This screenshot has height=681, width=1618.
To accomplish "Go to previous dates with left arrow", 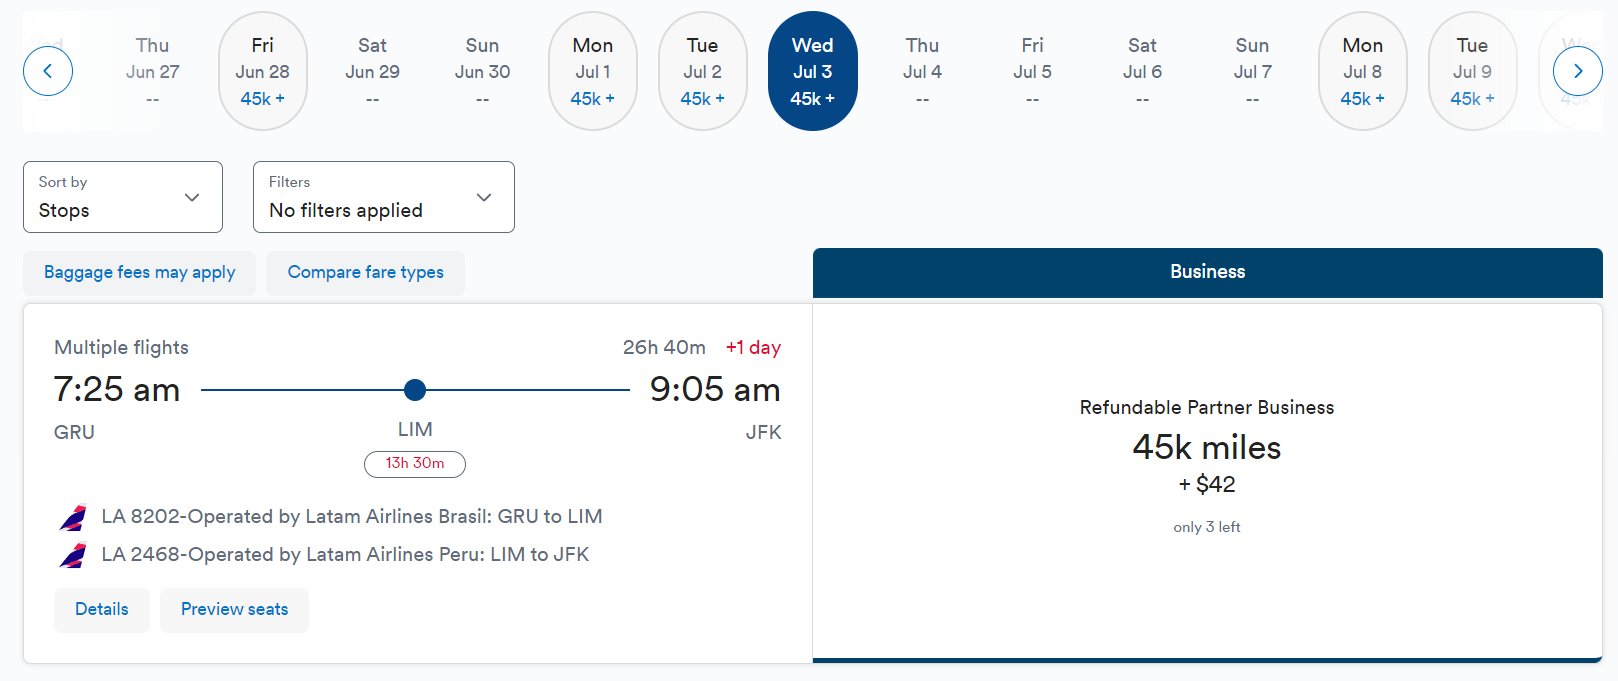I will 48,71.
